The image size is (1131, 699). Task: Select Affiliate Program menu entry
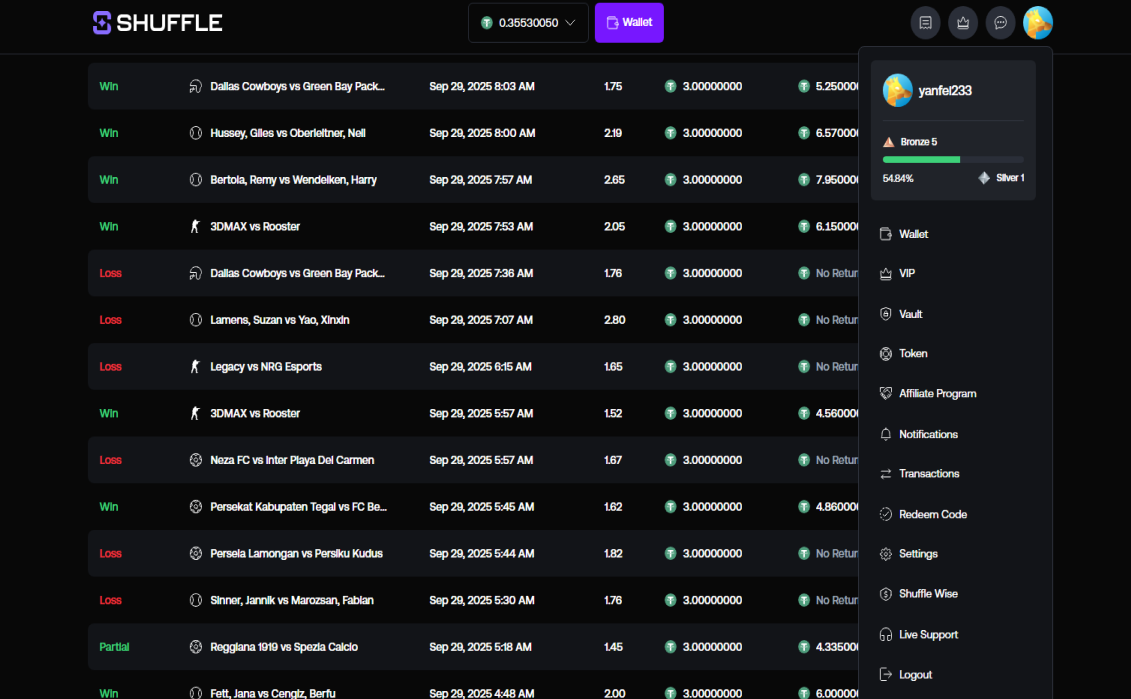click(936, 394)
